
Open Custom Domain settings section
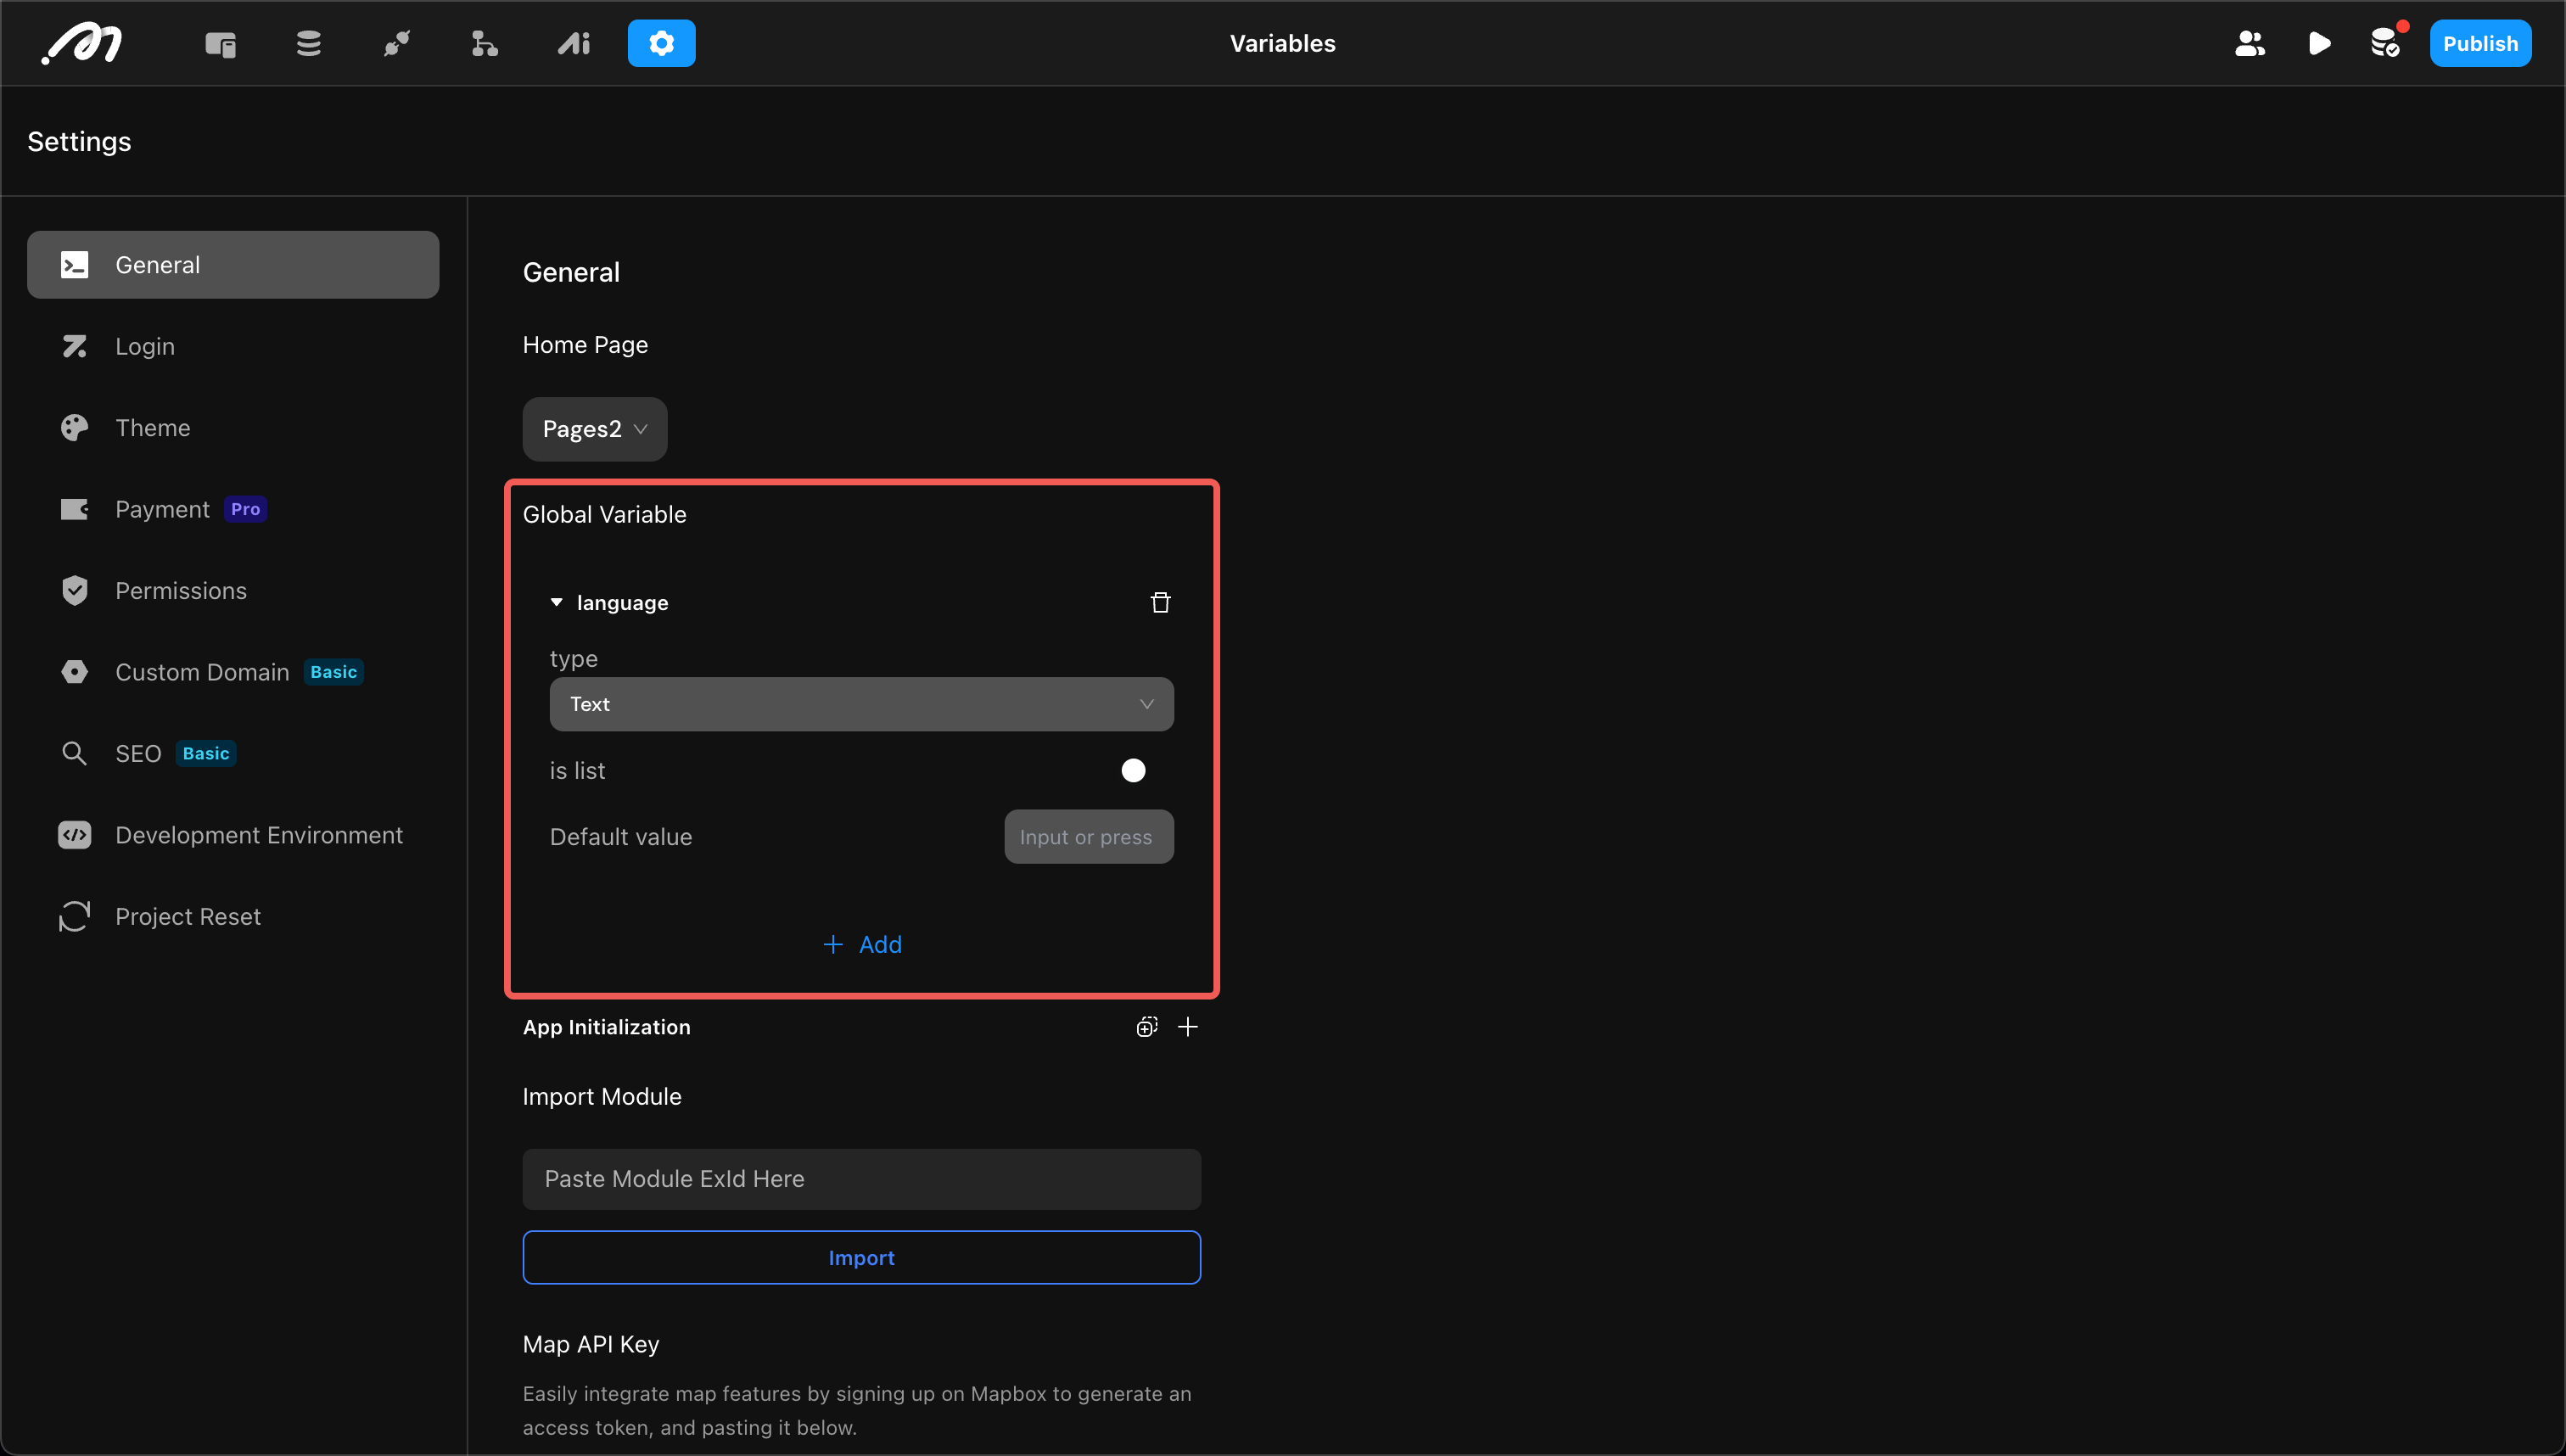click(x=233, y=672)
